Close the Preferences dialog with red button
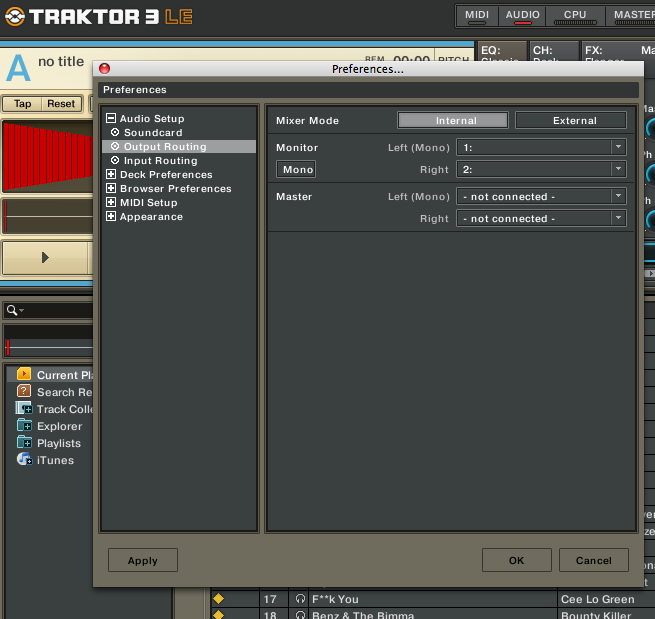Image resolution: width=655 pixels, height=619 pixels. [x=104, y=68]
